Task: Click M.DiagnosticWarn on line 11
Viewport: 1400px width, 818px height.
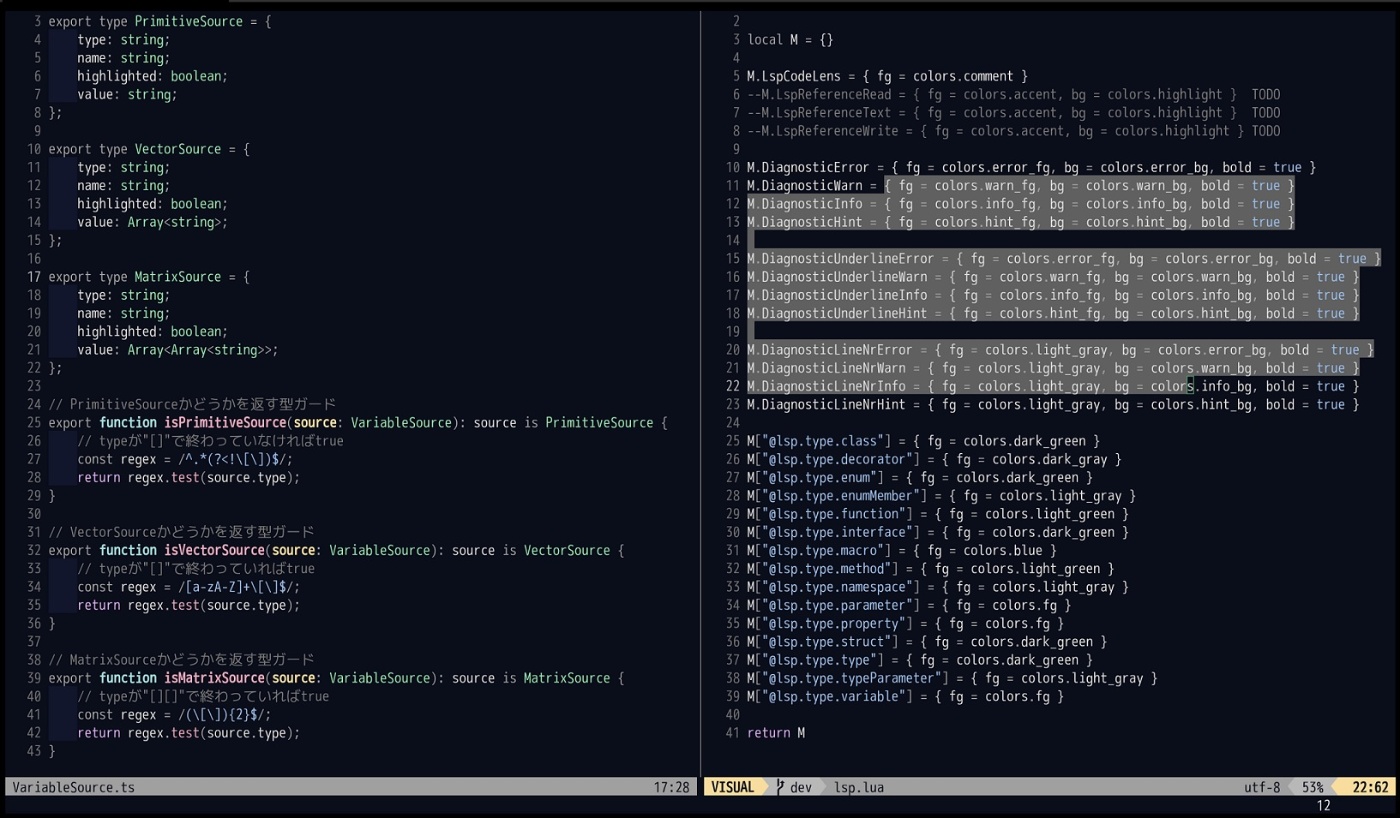Action: [x=805, y=186]
